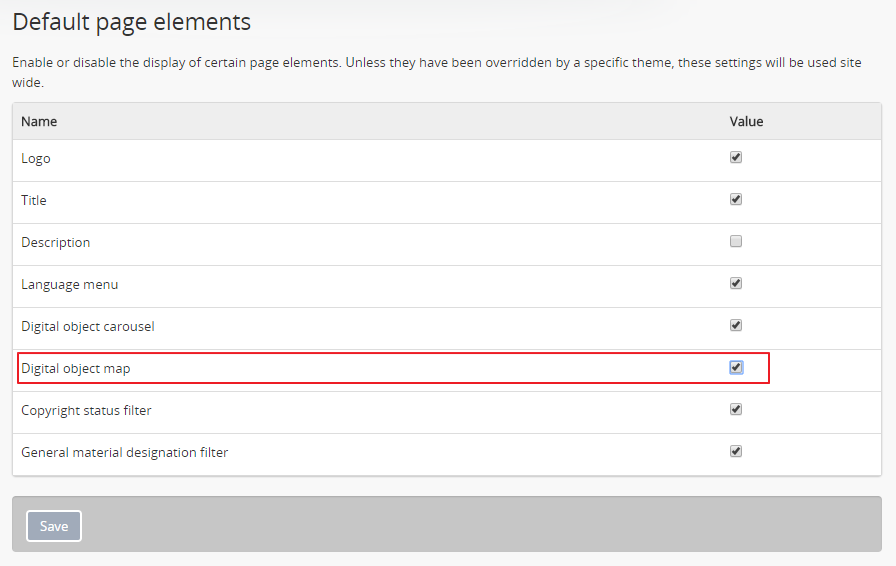The height and width of the screenshot is (566, 896).
Task: Select the Copyright status filter label
Action: (86, 411)
